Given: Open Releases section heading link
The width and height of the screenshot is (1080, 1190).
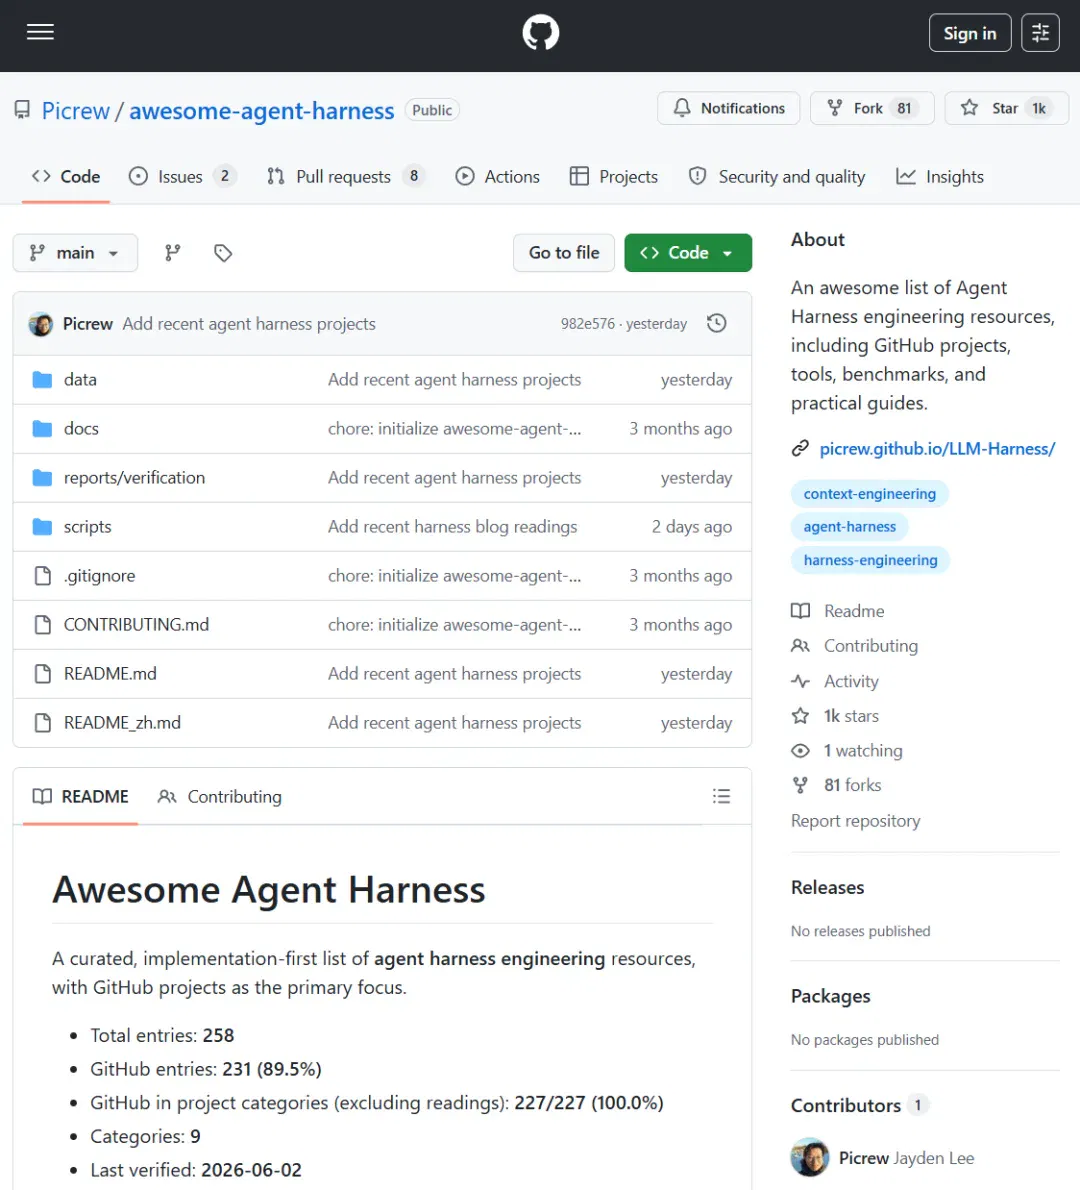Looking at the screenshot, I should 827,887.
